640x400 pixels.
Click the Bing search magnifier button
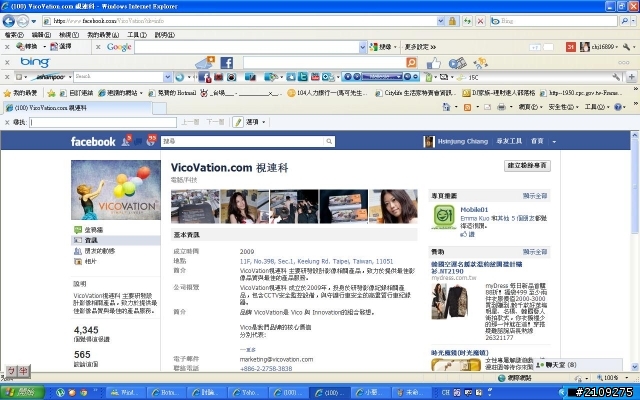624,21
